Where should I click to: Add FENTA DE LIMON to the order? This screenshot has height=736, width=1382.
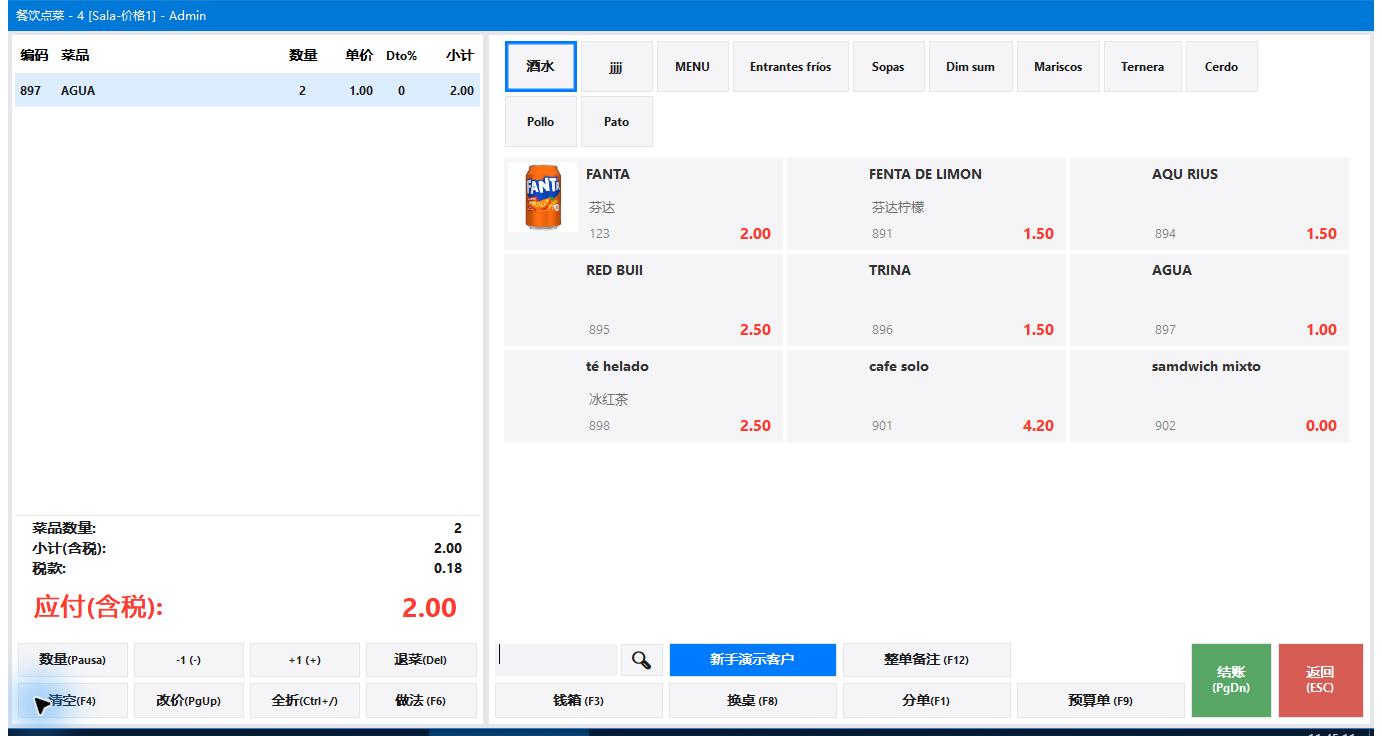point(926,204)
